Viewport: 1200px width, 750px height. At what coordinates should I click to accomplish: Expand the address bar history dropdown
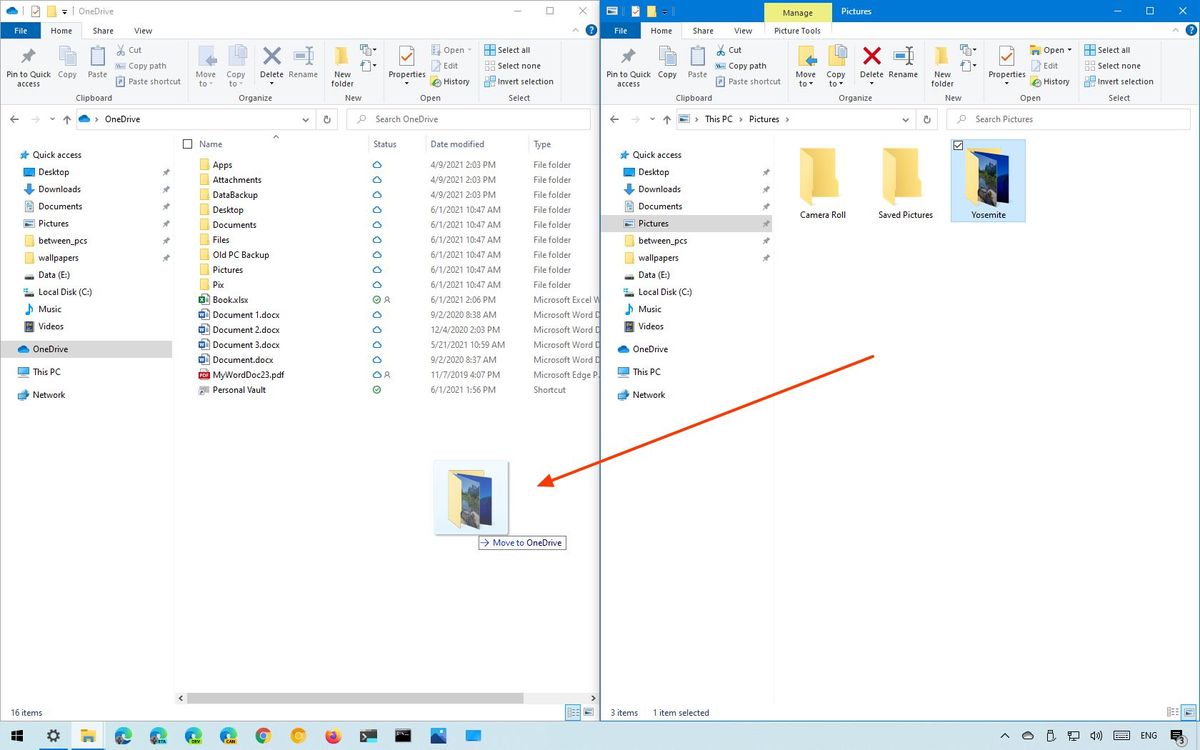pyautogui.click(x=905, y=119)
